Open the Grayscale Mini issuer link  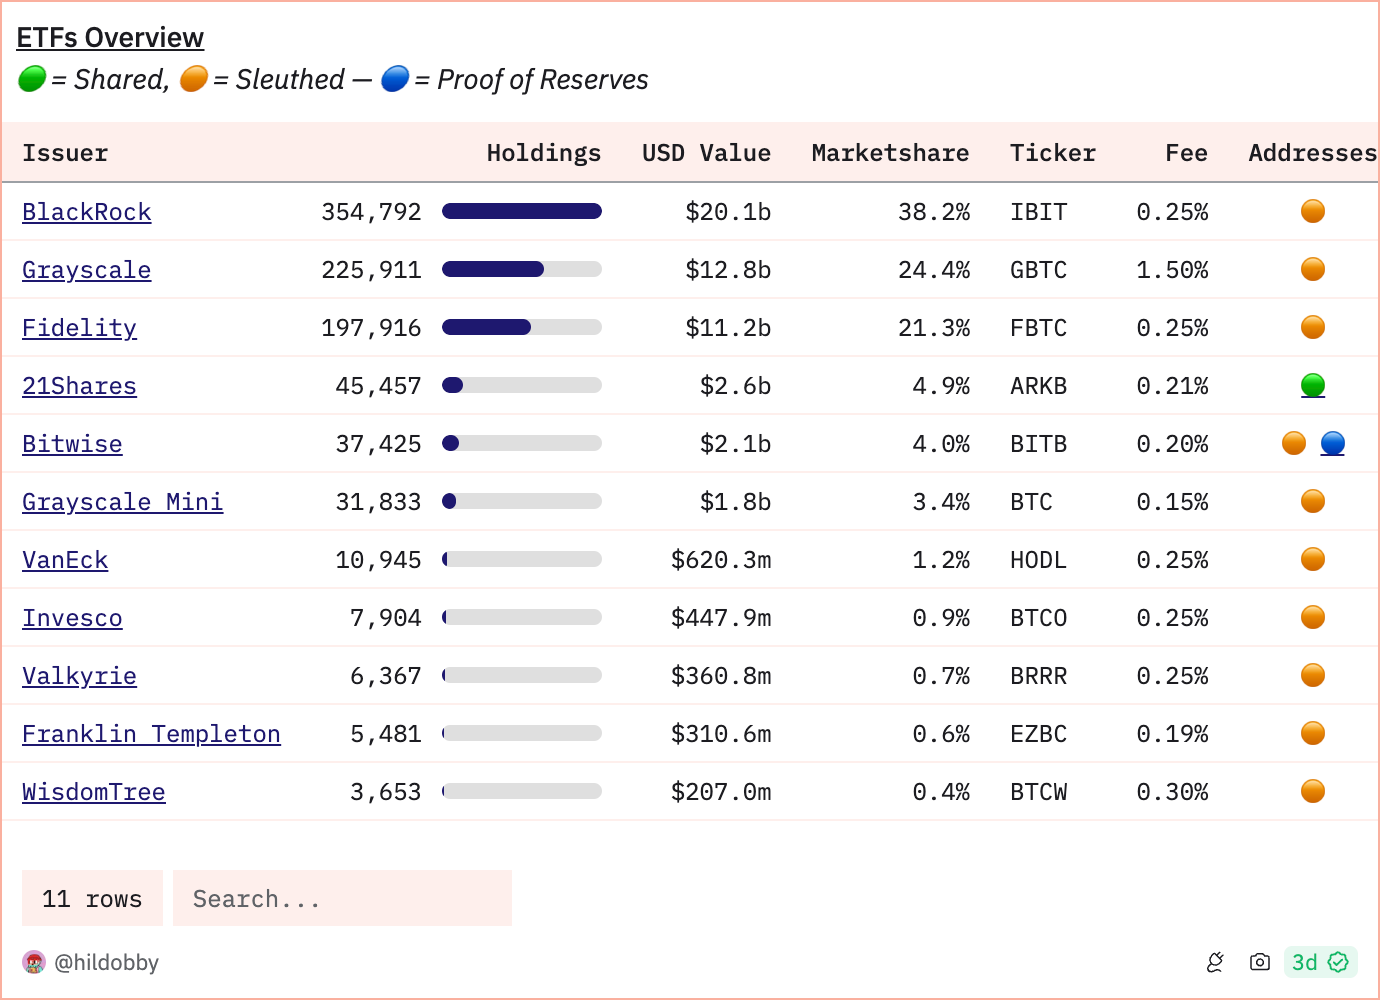tap(123, 502)
